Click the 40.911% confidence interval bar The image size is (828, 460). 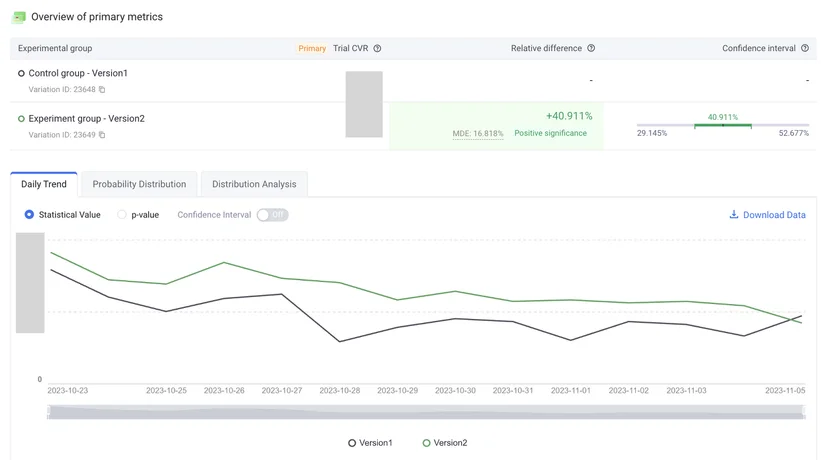[722, 125]
